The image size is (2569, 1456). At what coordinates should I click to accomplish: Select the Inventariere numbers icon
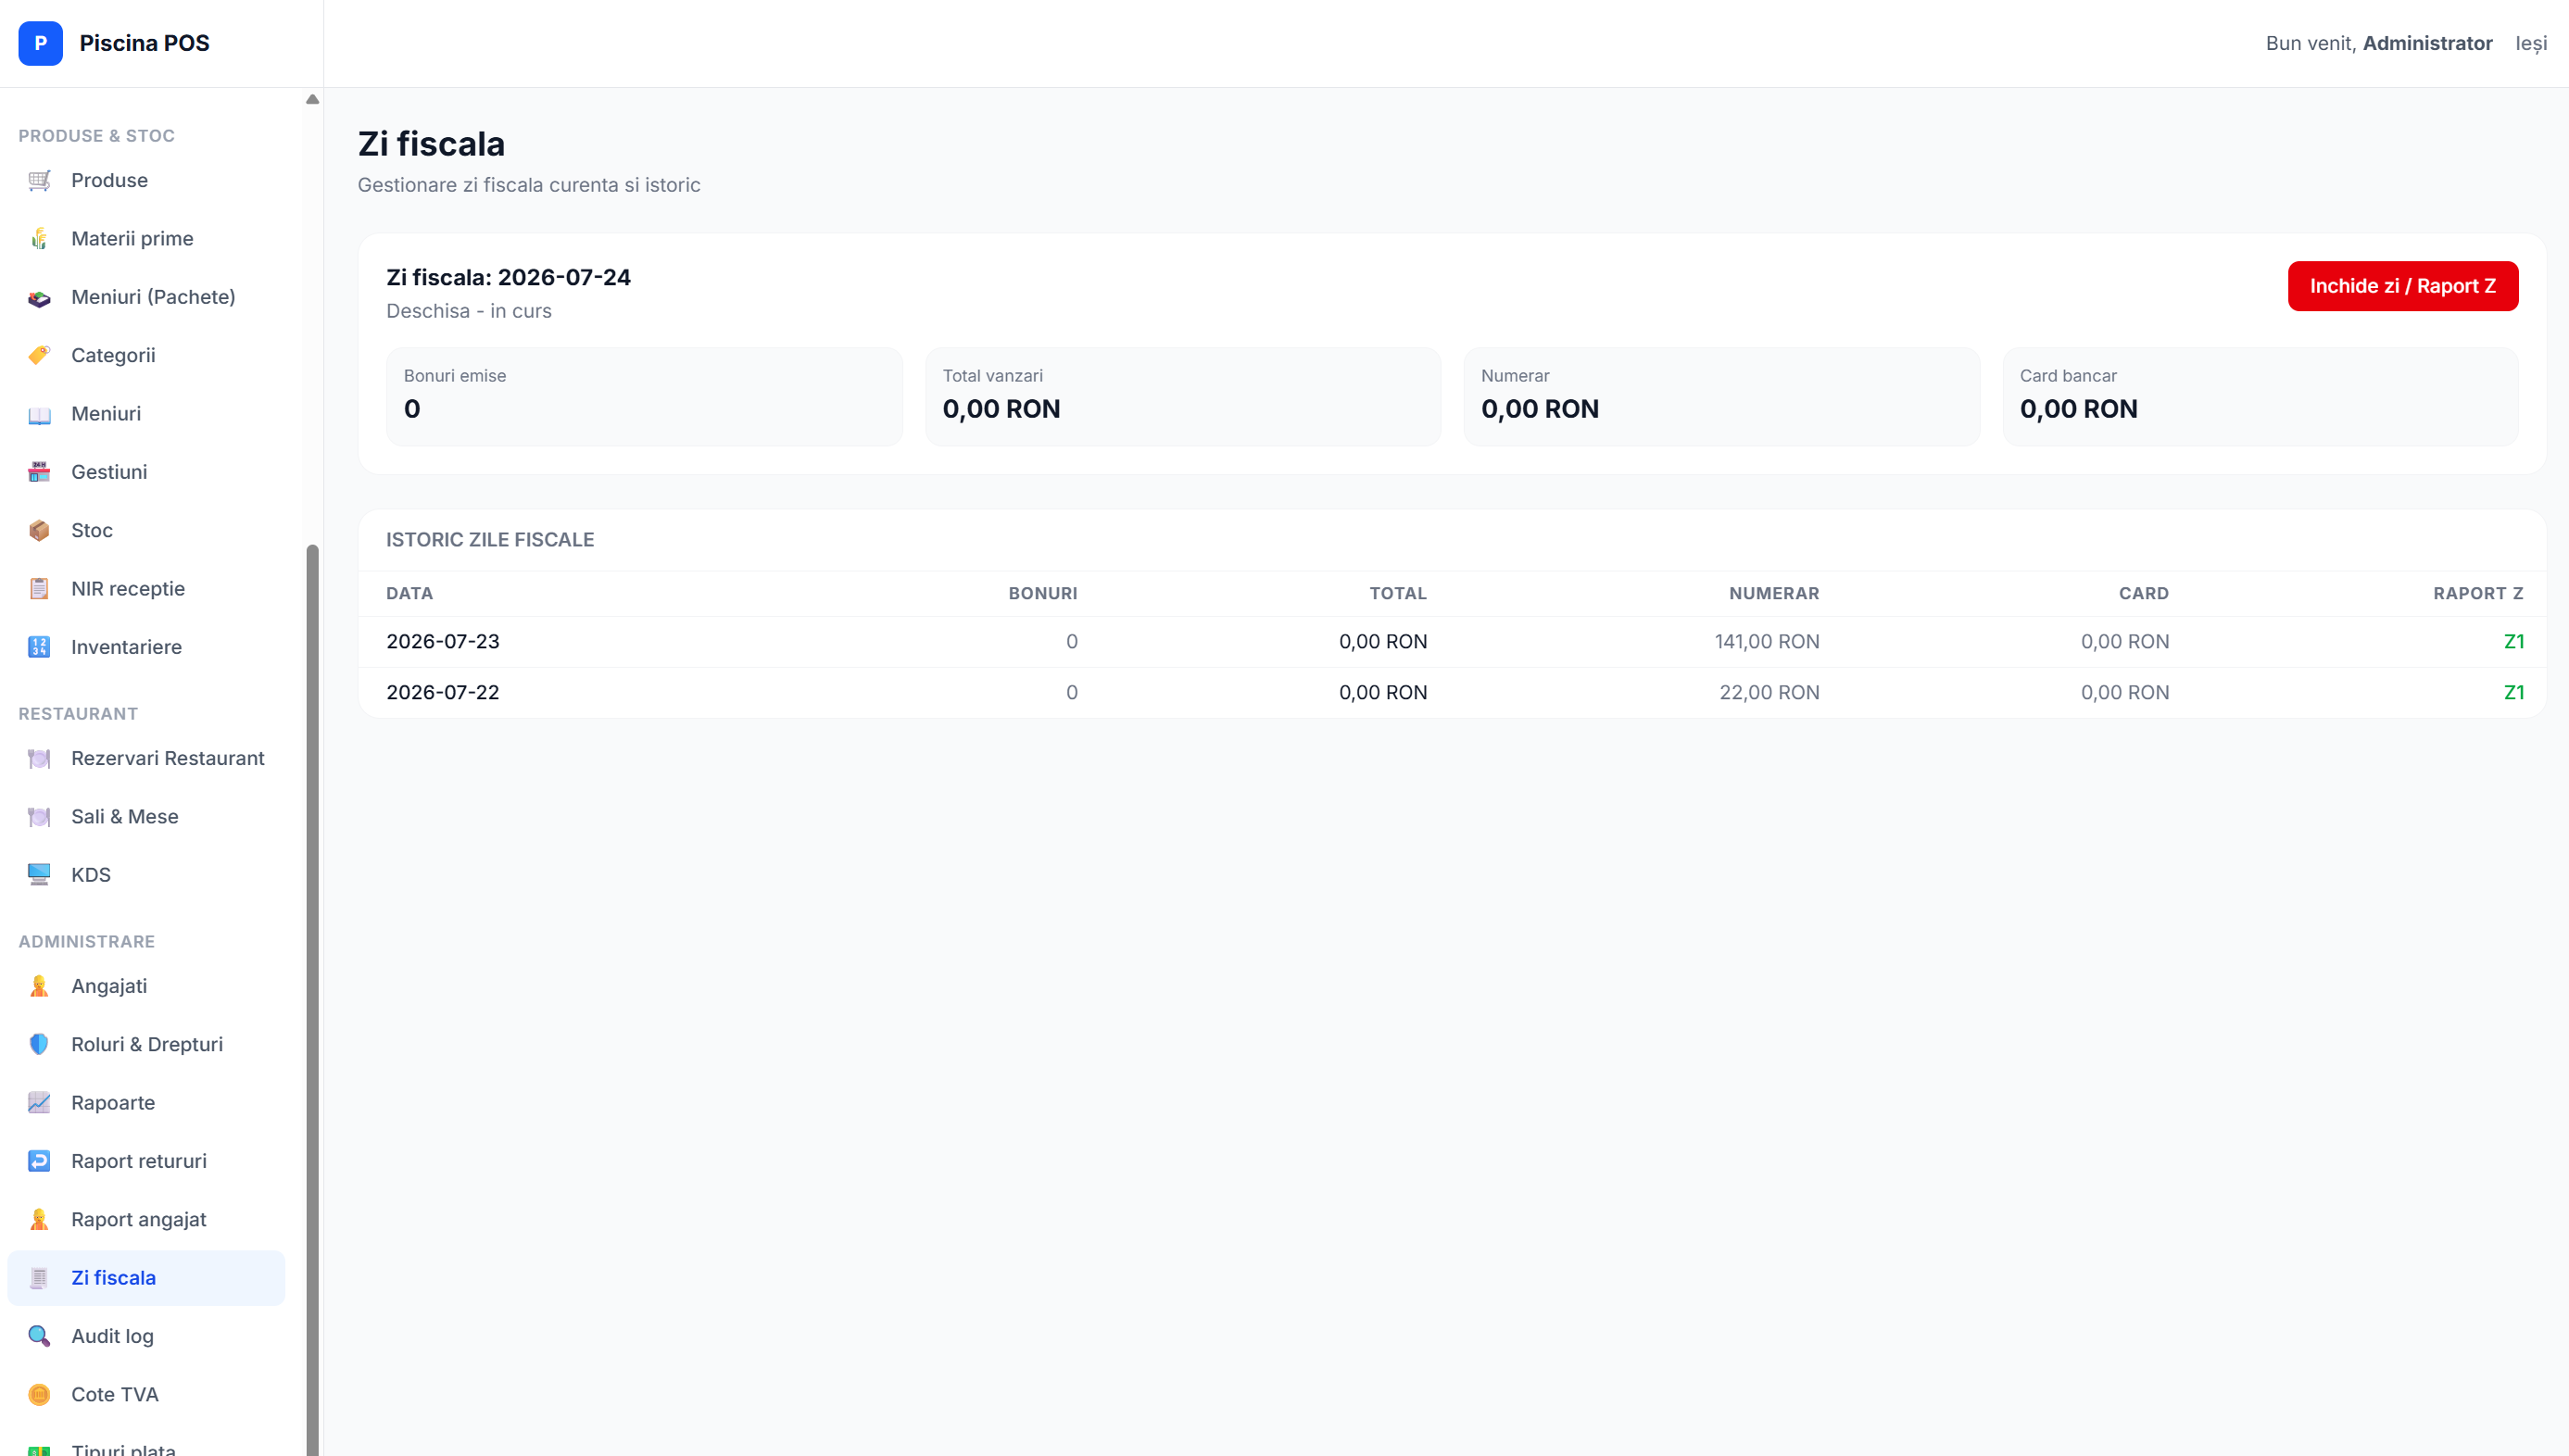click(39, 647)
